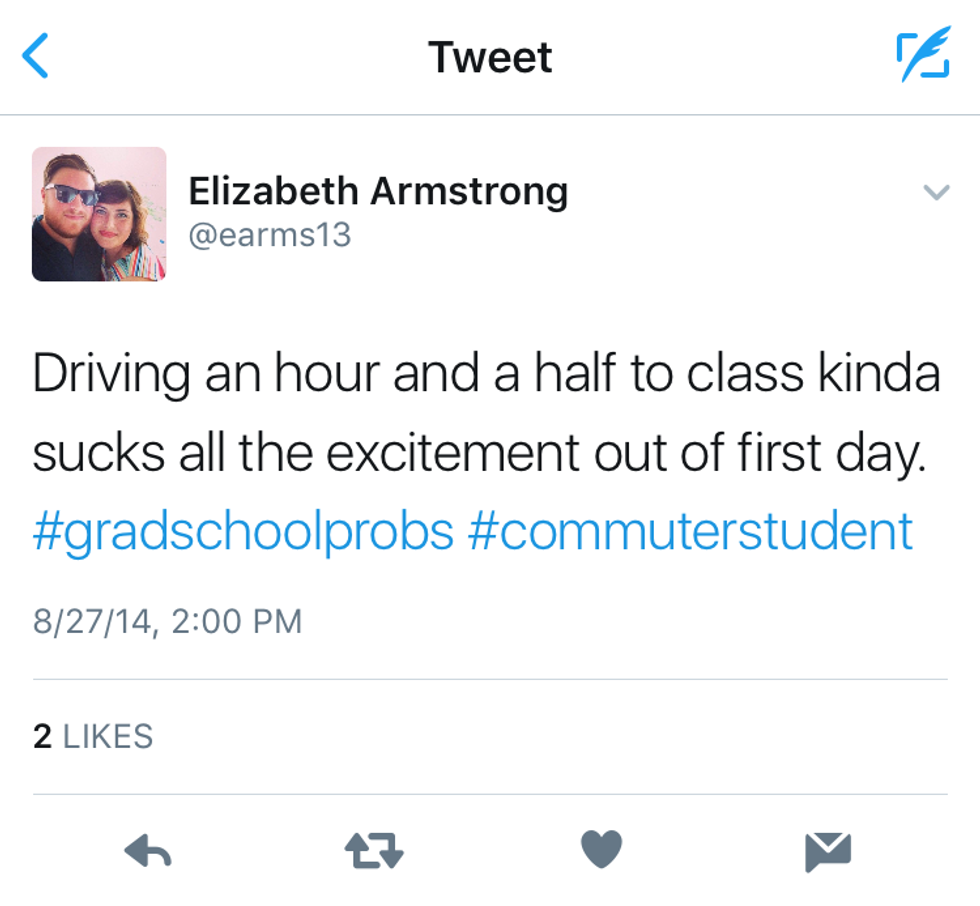This screenshot has width=980, height=906.
Task: Like the tweet with the heart icon
Action: [x=602, y=851]
